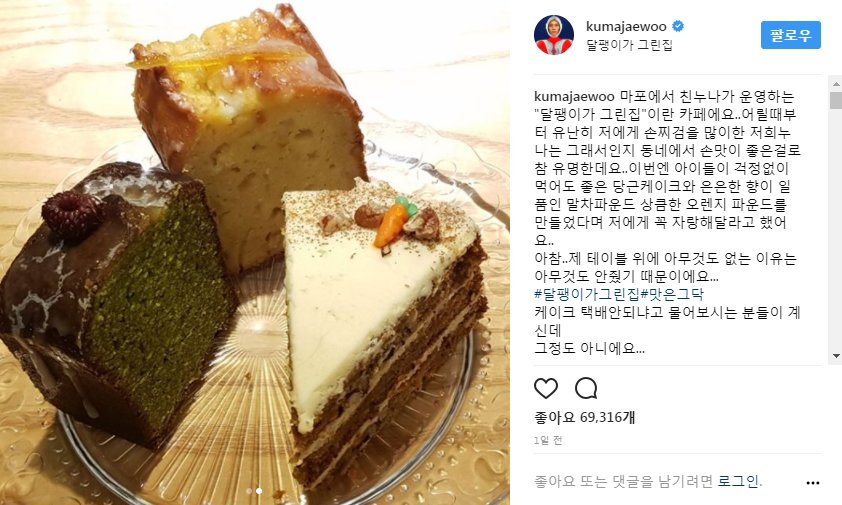Open the kumajaewoo username in the header
842x505 pixels.
coord(626,26)
